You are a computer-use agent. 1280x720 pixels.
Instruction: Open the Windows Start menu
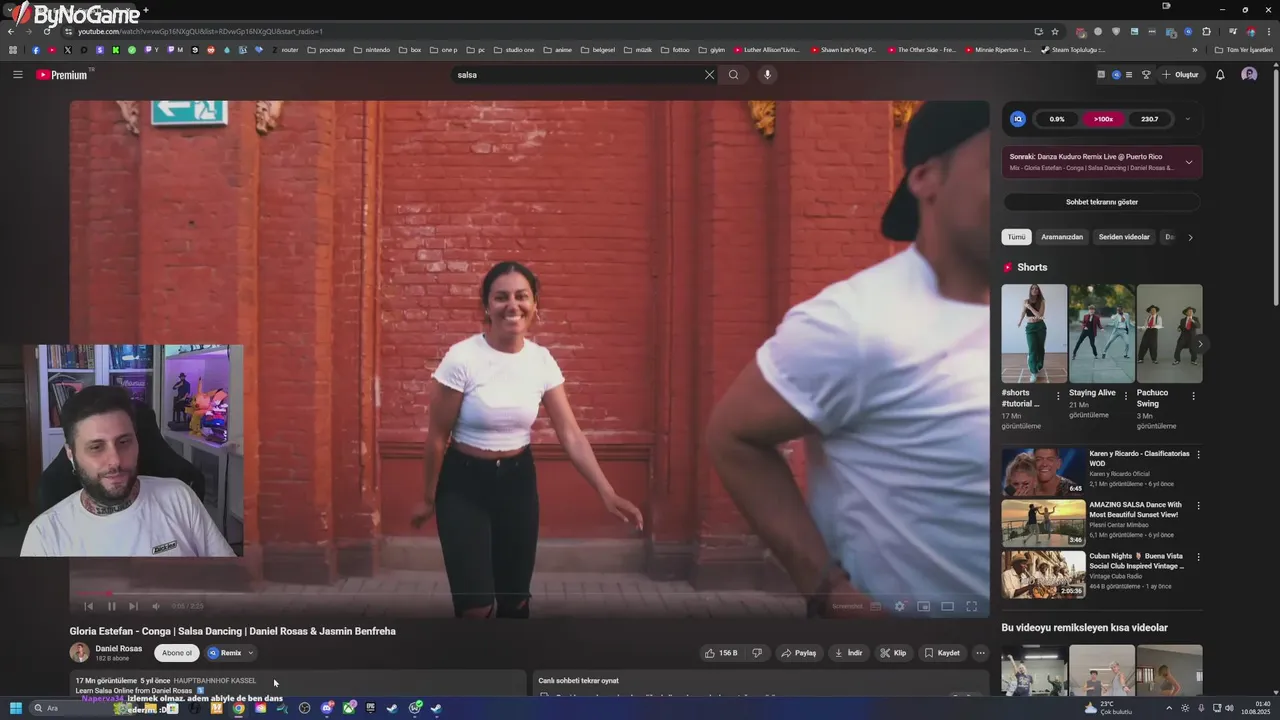pyautogui.click(x=16, y=708)
